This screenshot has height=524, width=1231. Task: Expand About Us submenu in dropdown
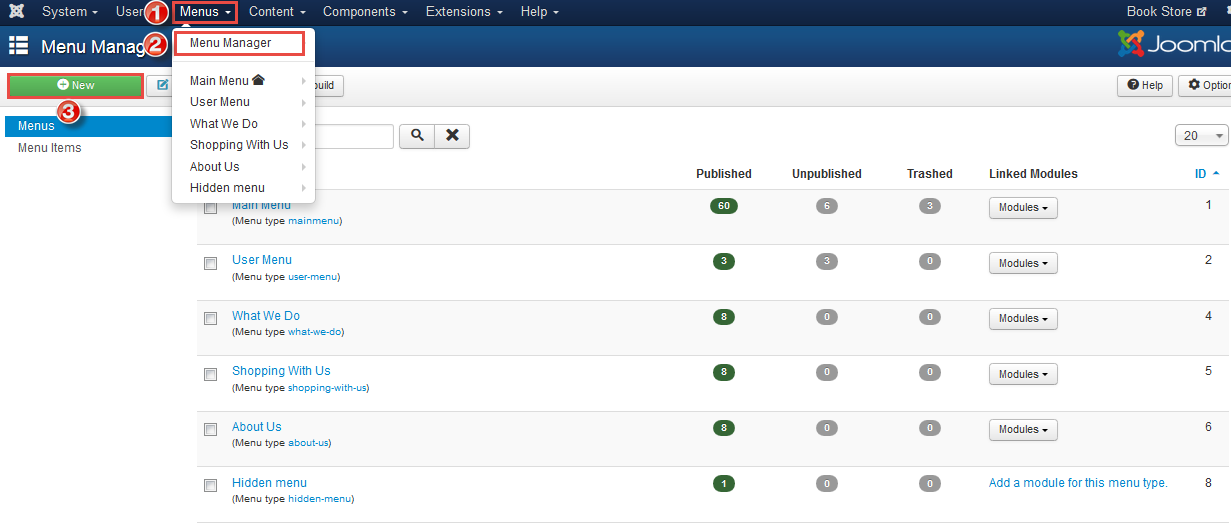click(x=244, y=167)
